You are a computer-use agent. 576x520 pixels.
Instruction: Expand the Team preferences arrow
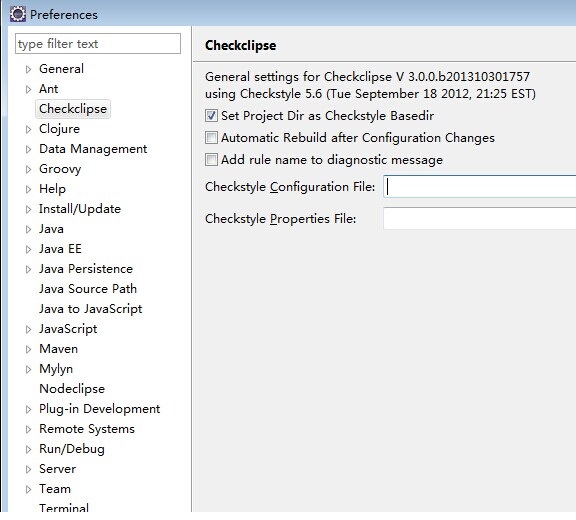coord(28,489)
